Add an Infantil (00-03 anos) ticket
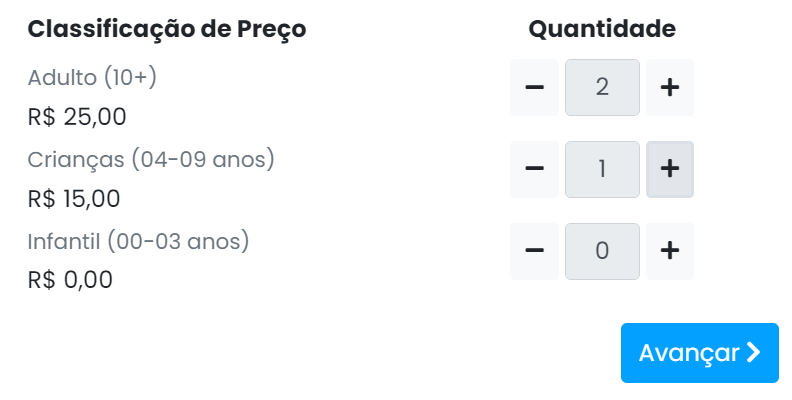 pos(670,251)
